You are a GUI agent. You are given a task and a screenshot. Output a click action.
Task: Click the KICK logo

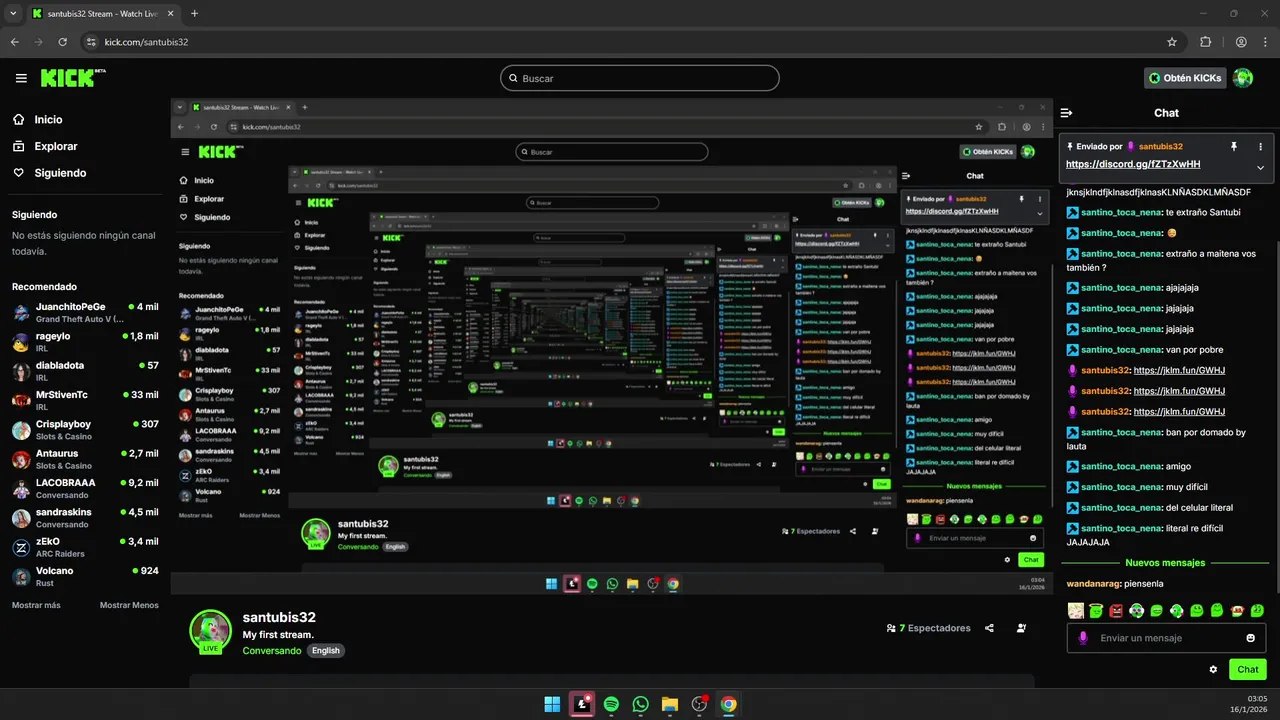[x=73, y=78]
